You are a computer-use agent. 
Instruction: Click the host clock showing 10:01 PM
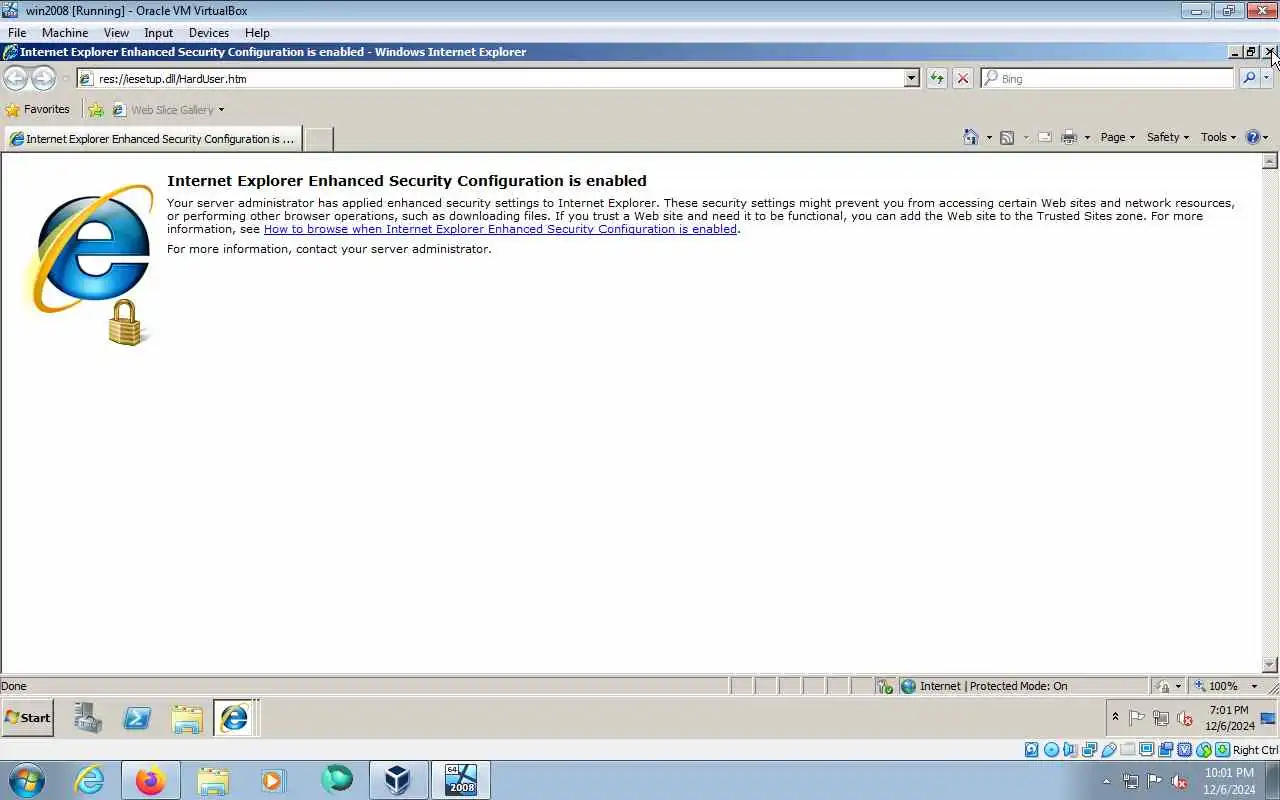(1229, 781)
